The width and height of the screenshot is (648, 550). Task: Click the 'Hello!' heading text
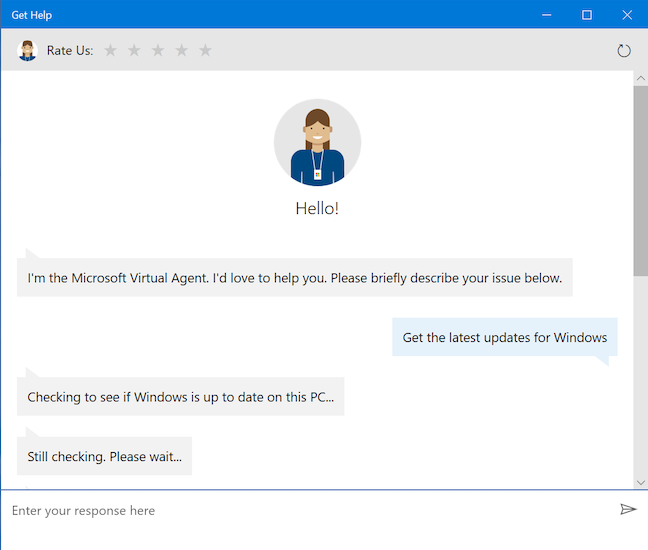[x=317, y=209]
